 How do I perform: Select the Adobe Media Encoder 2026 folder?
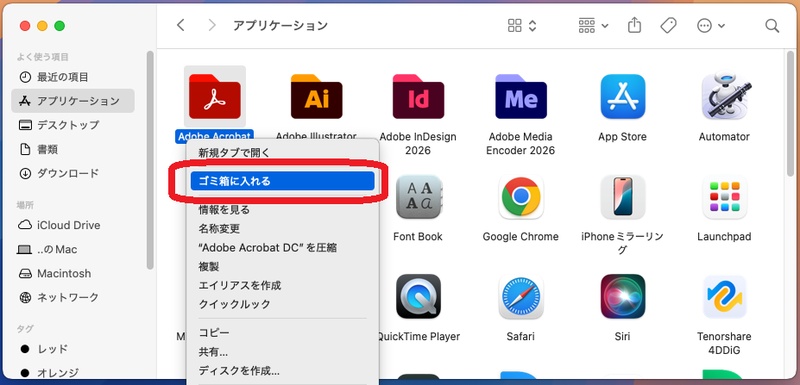click(520, 96)
